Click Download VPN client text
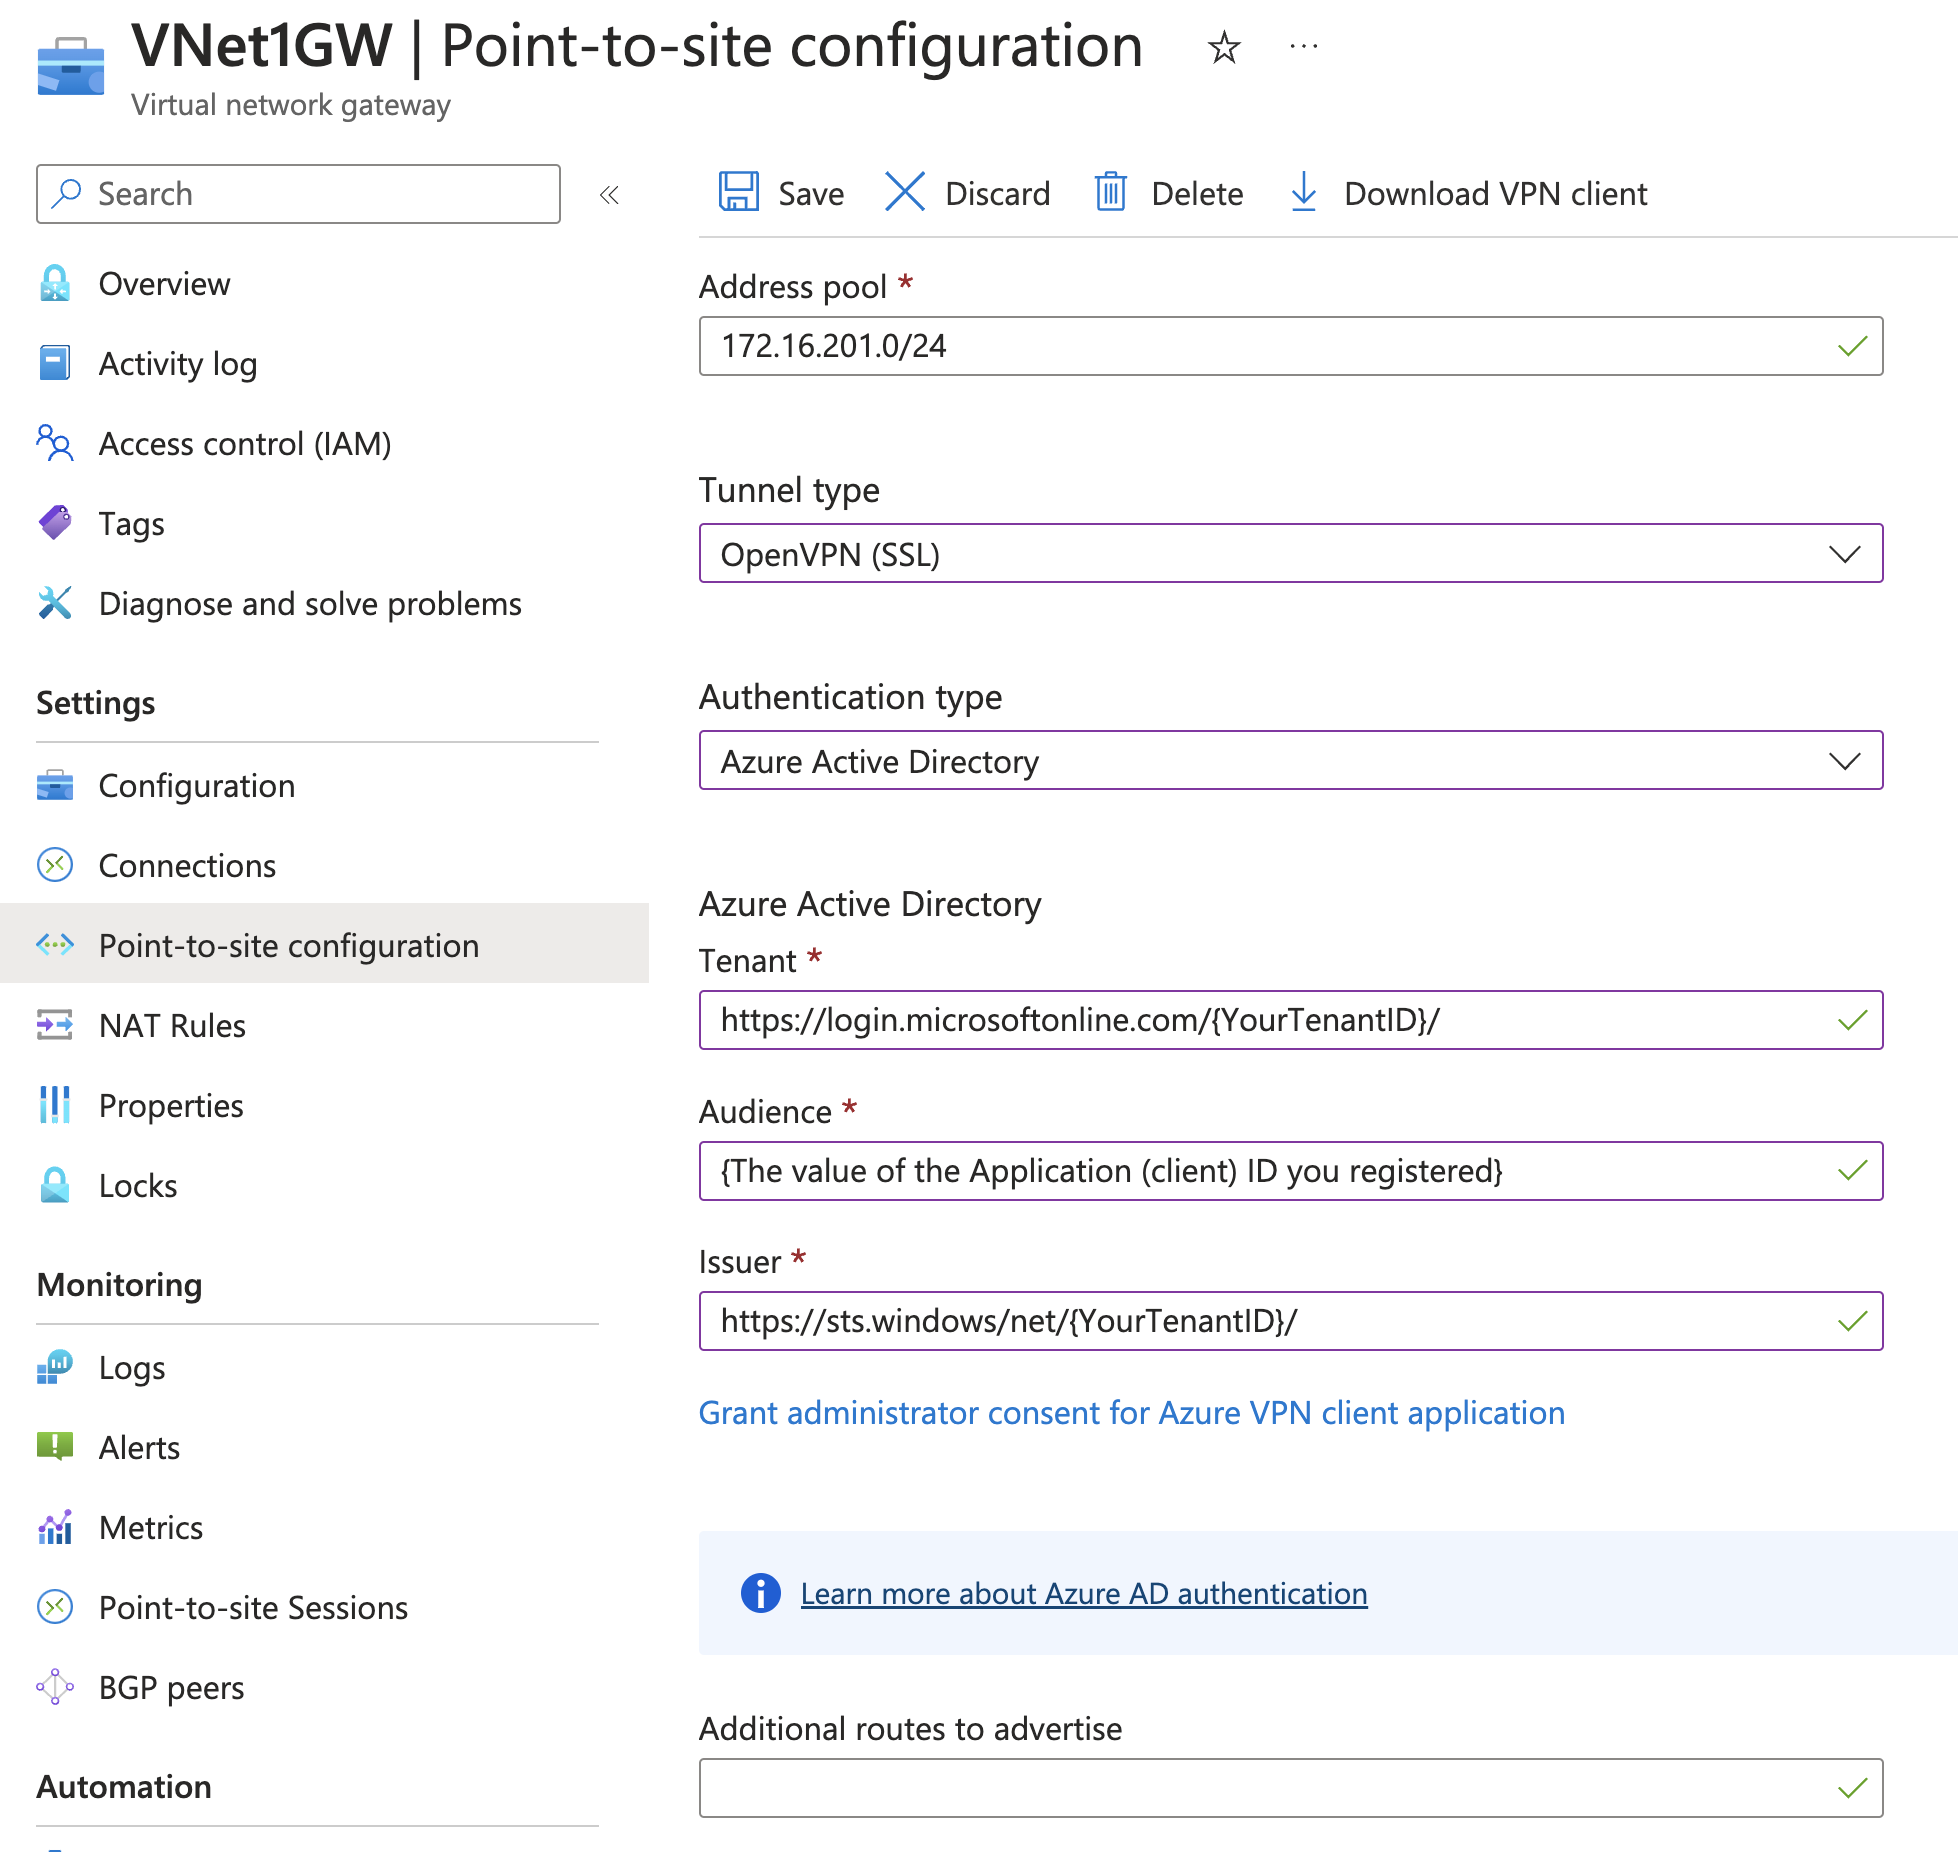Screen dimensions: 1958x1852 (1495, 194)
